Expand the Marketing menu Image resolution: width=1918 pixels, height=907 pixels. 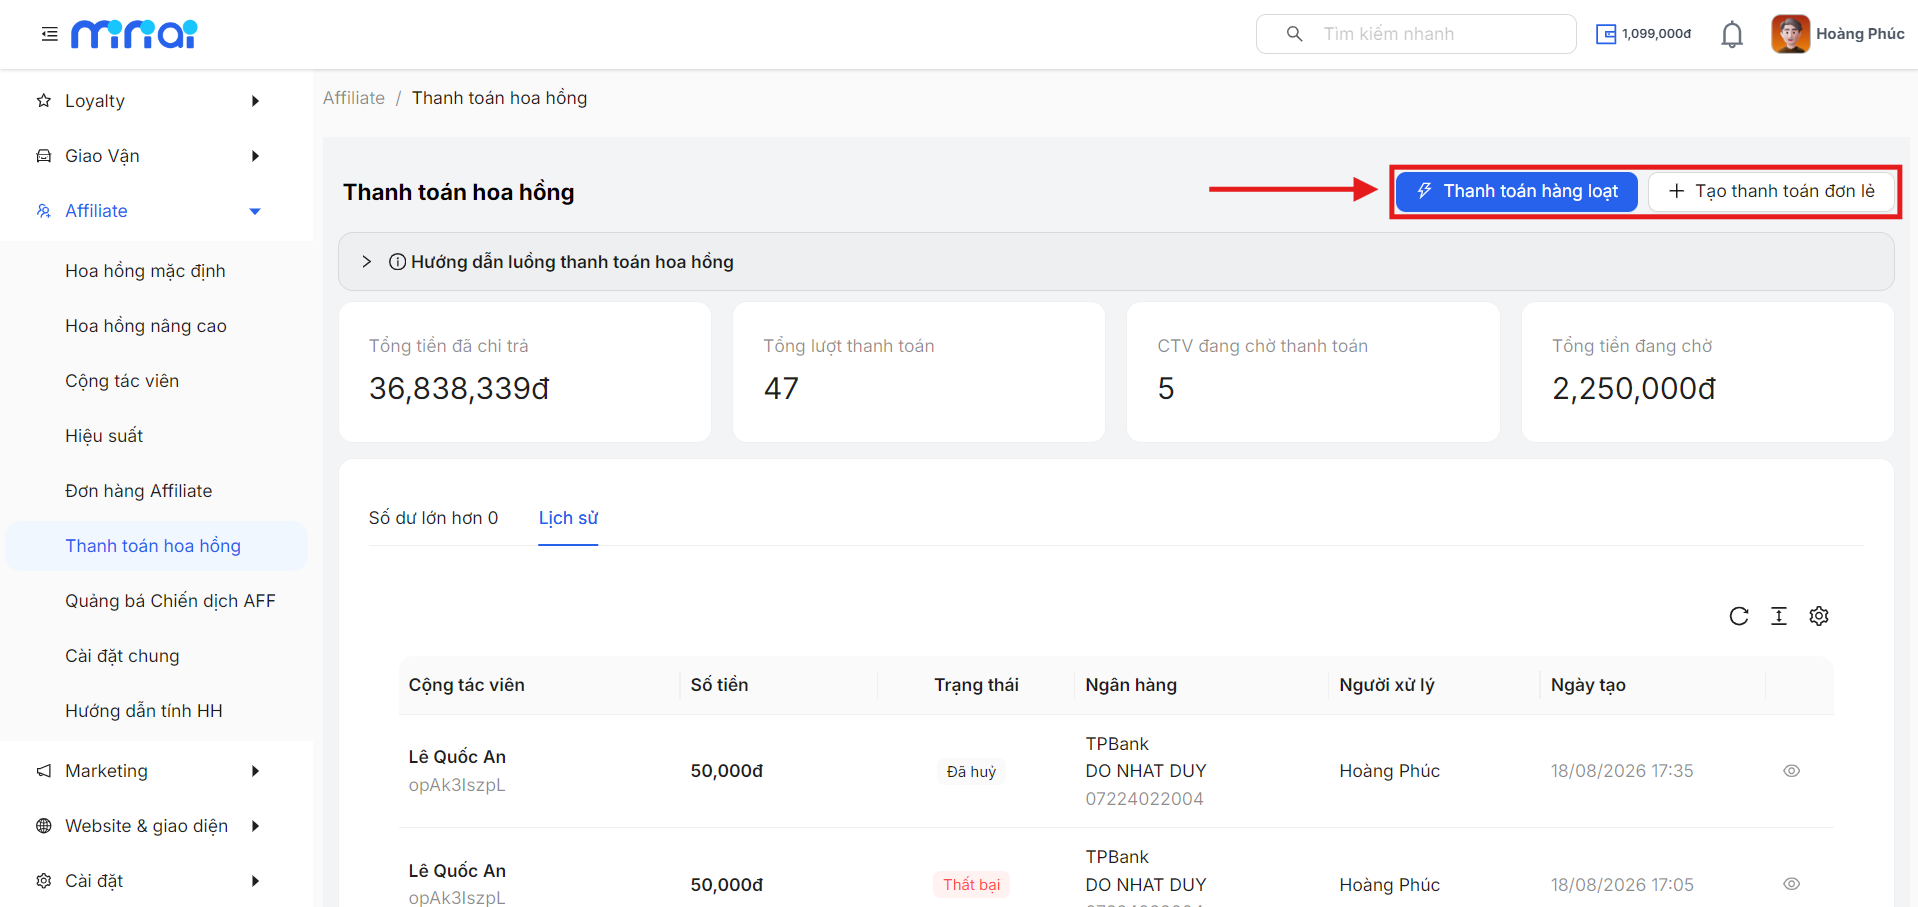(156, 771)
